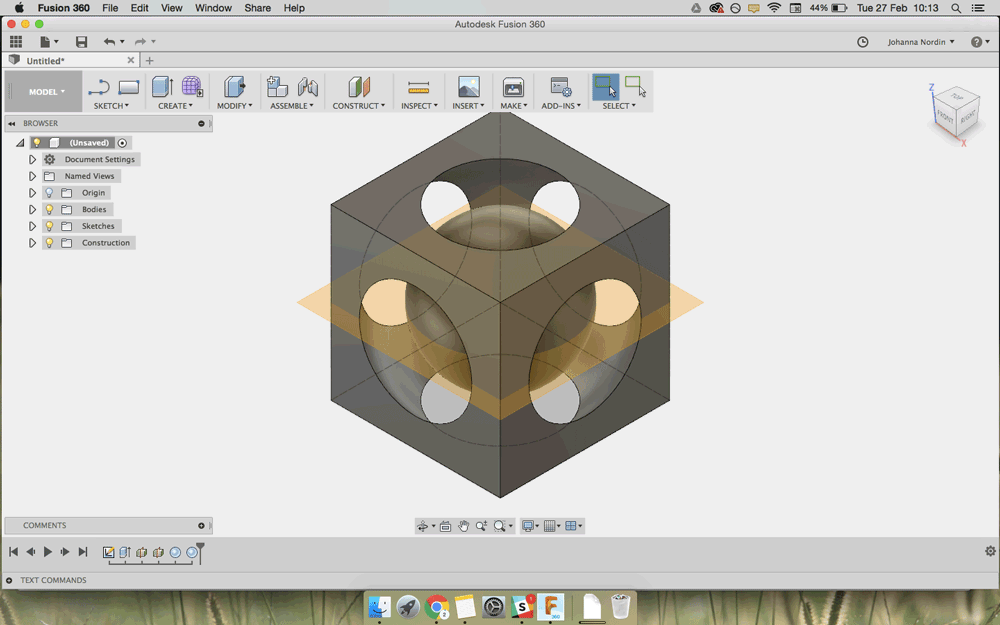Image resolution: width=1000 pixels, height=625 pixels.
Task: Click the Offset Plane construct icon
Action: click(358, 87)
